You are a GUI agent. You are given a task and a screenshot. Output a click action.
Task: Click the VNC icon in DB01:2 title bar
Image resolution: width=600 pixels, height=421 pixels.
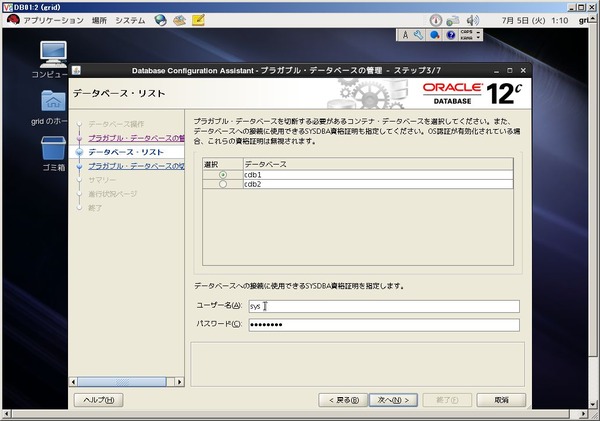pos(7,7)
